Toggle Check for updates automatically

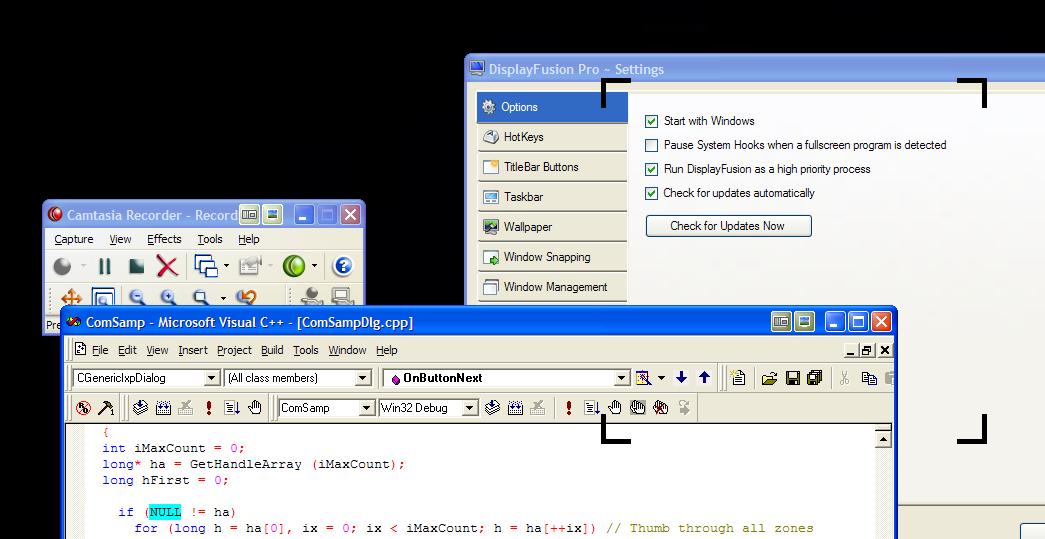(652, 193)
